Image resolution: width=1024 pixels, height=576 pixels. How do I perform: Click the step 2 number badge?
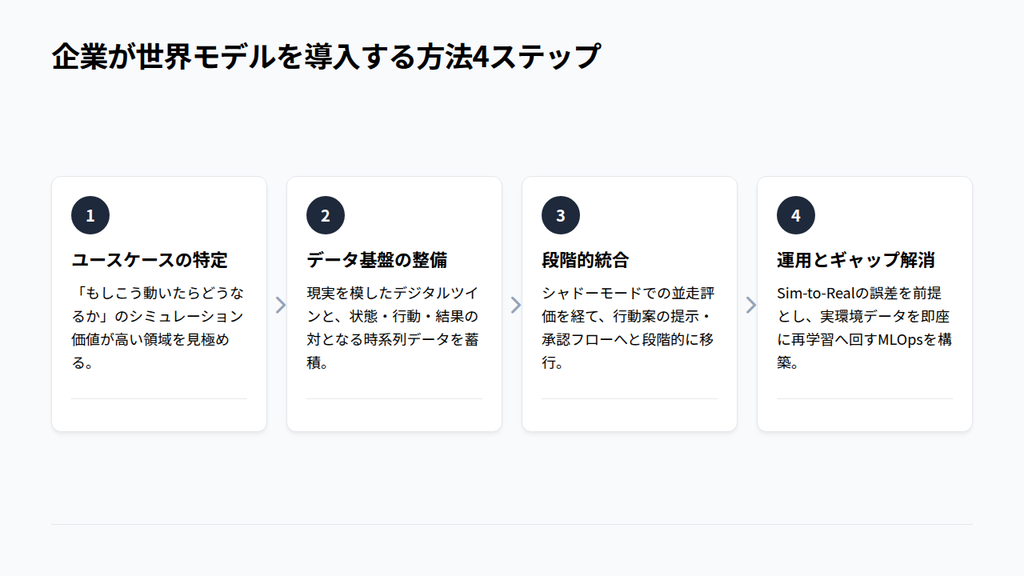[x=325, y=215]
